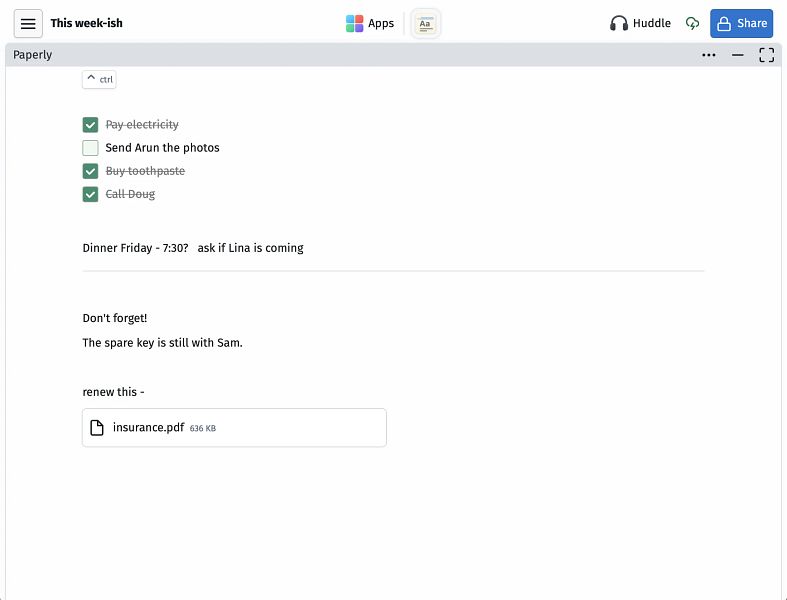Check the Send Arun the photos checkbox
The height and width of the screenshot is (600, 787).
tap(90, 148)
